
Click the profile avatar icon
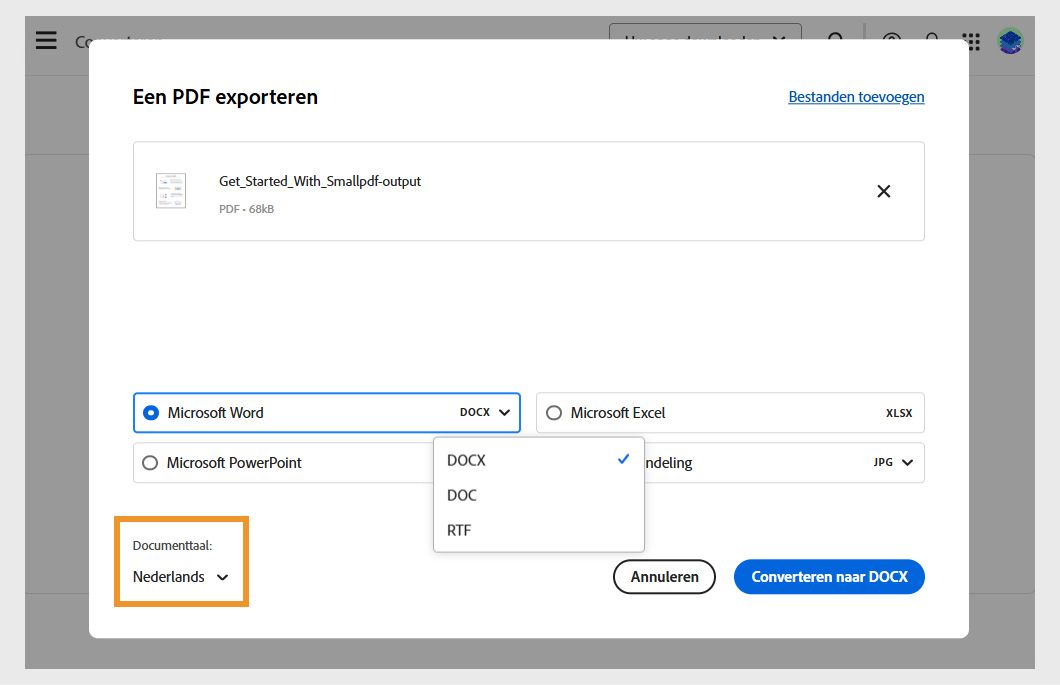pos(1010,41)
